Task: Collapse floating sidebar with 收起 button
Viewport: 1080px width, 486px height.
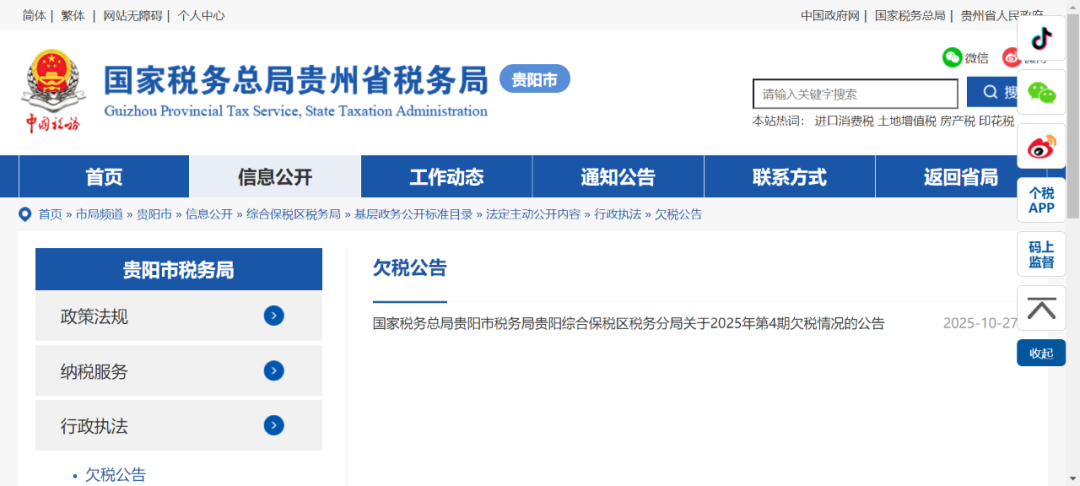Action: [1041, 353]
